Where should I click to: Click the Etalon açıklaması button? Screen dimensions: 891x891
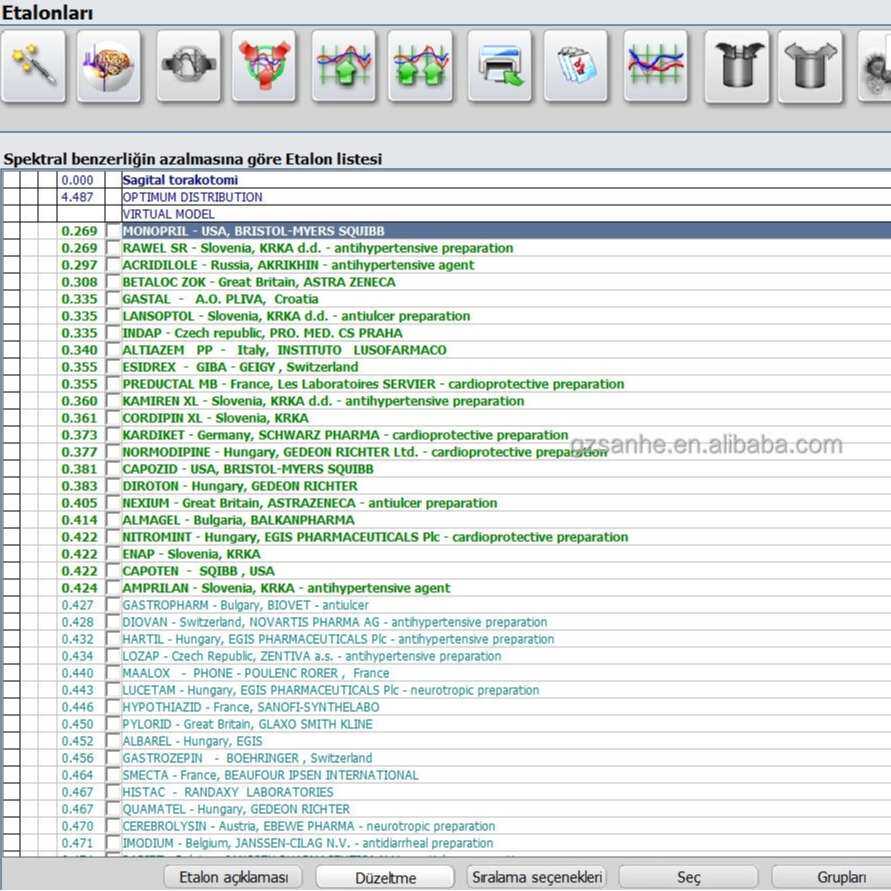click(x=233, y=877)
